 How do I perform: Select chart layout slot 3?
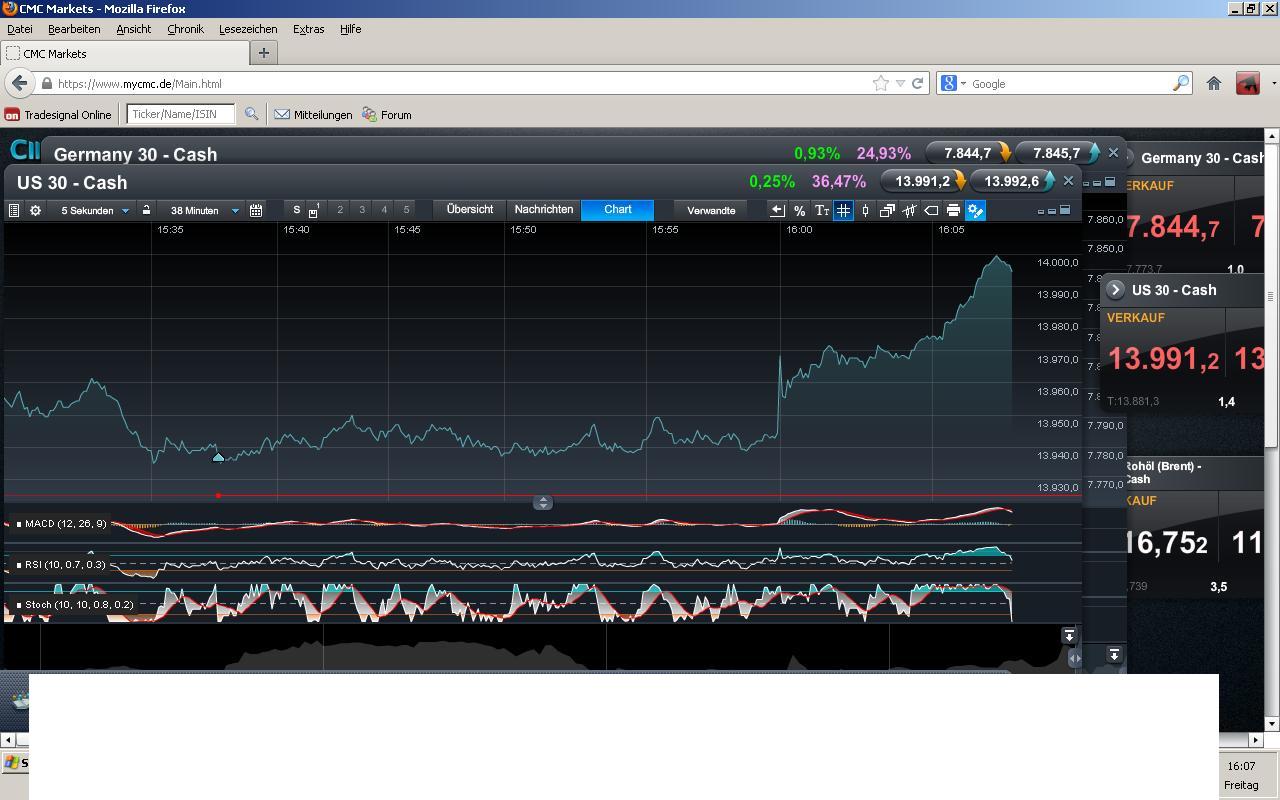click(362, 210)
